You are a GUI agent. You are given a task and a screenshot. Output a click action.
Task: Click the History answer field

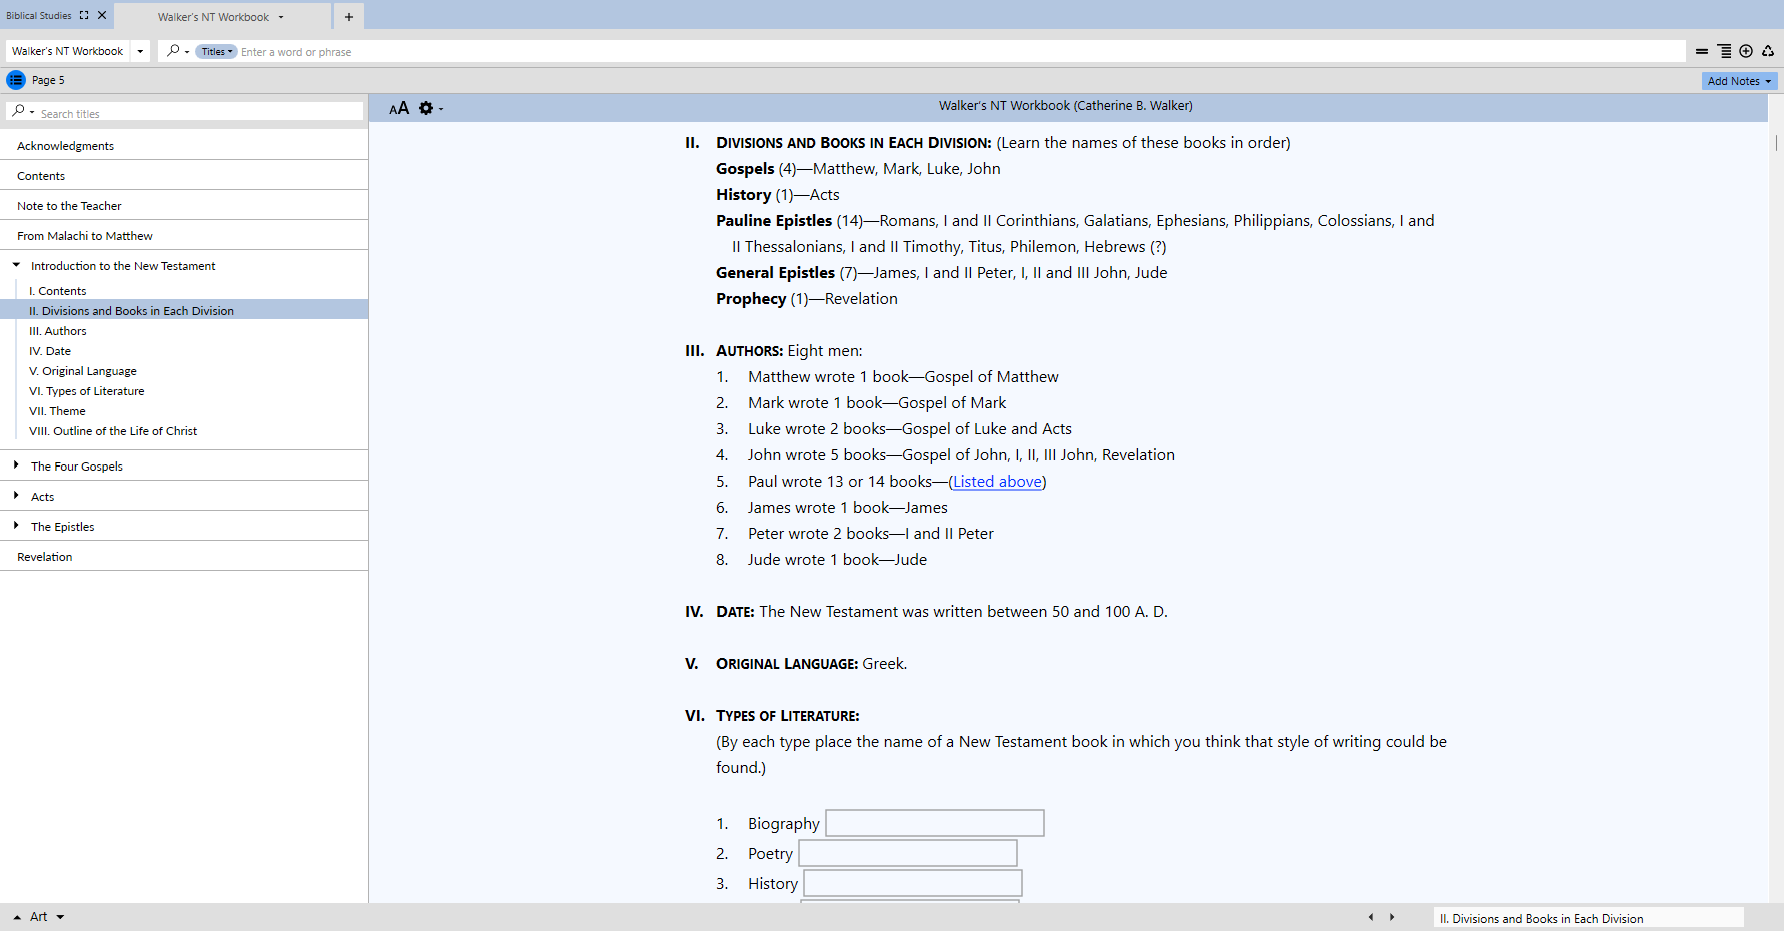913,883
